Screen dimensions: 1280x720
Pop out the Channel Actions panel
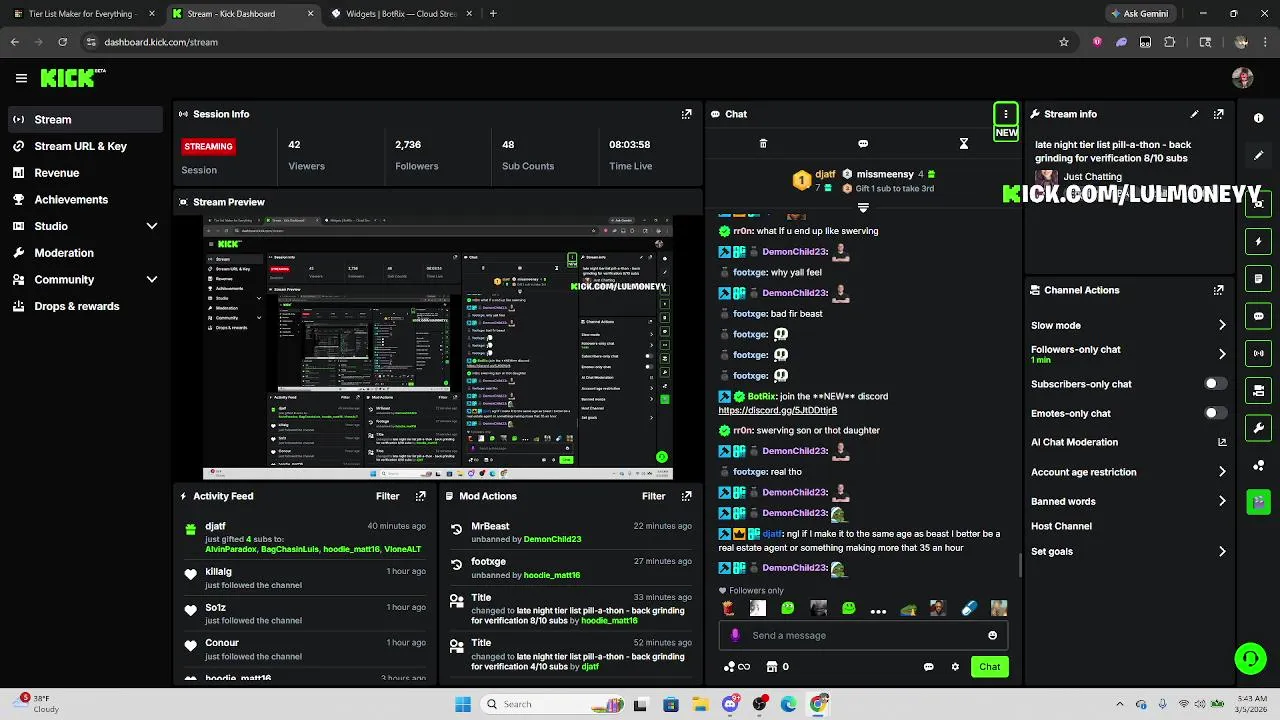(x=1218, y=290)
